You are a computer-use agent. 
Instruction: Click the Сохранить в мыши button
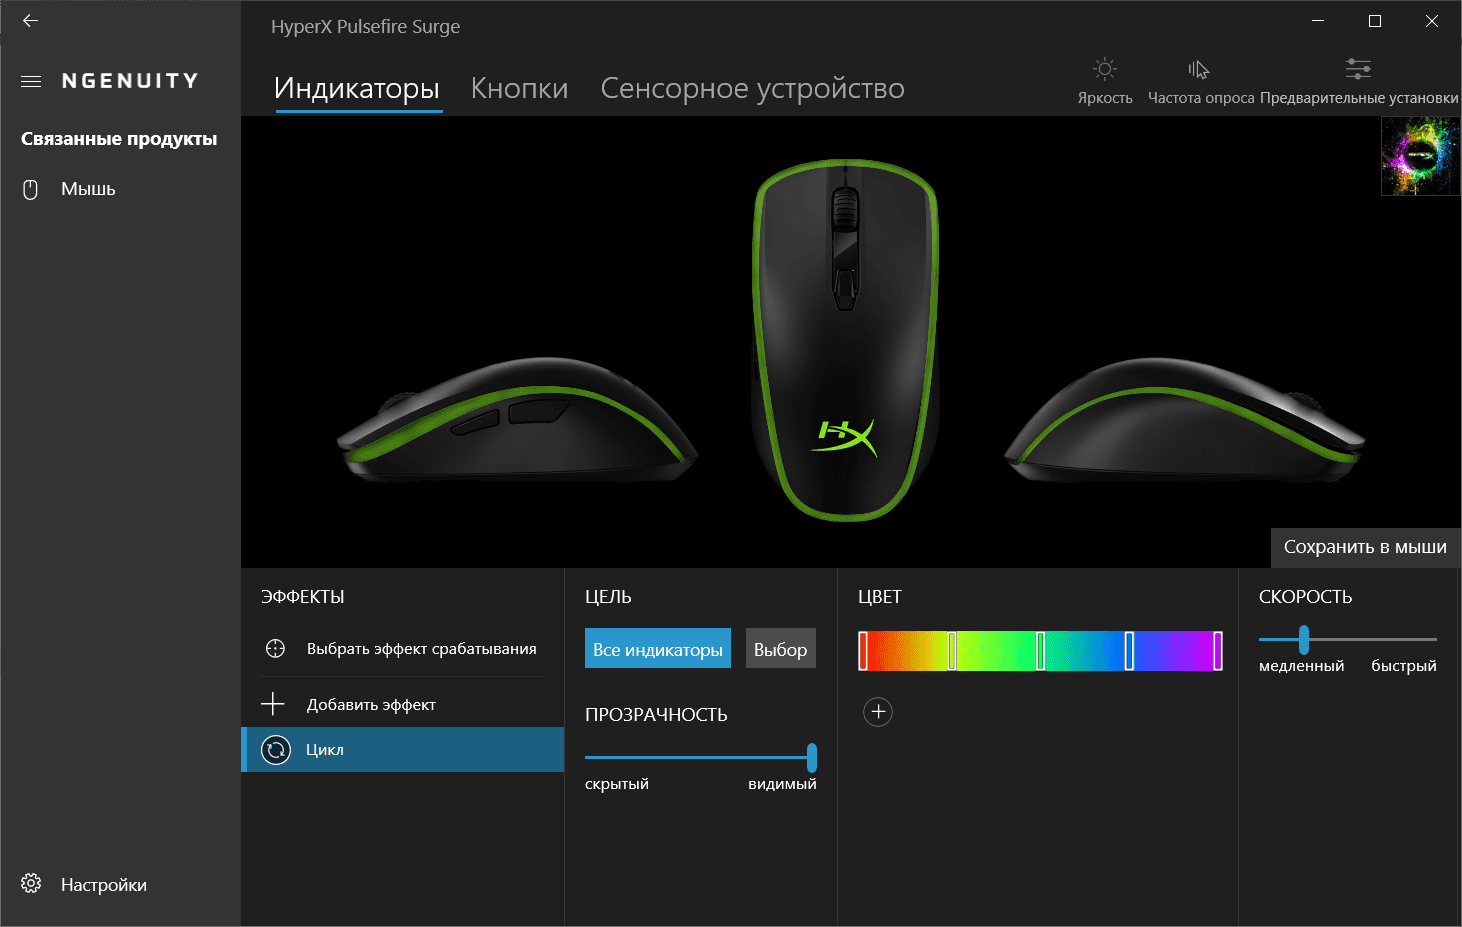pos(1365,547)
